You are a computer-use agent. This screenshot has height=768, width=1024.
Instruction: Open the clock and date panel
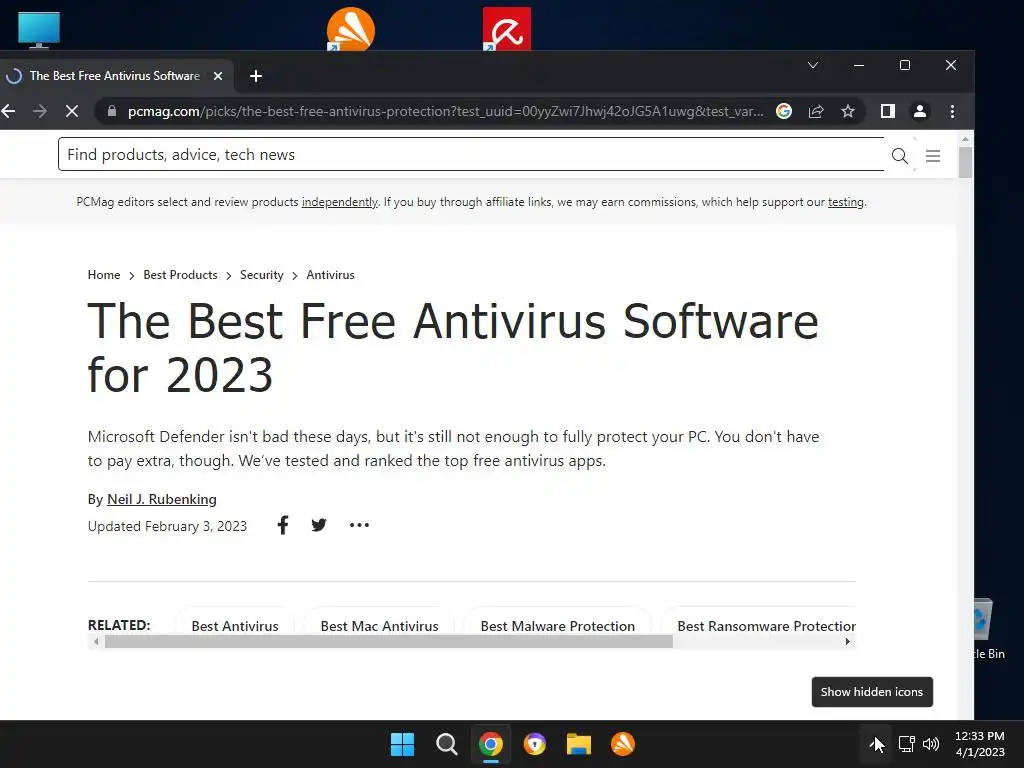(x=980, y=744)
